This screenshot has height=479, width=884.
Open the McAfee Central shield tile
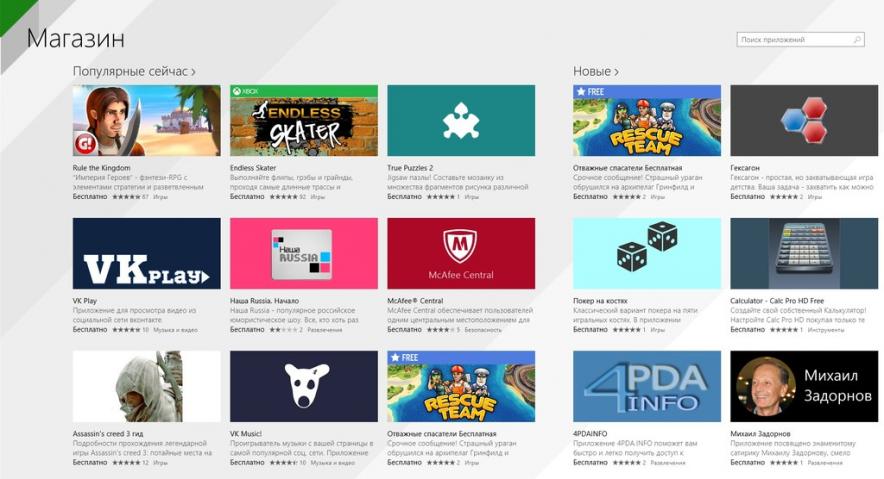(x=461, y=254)
